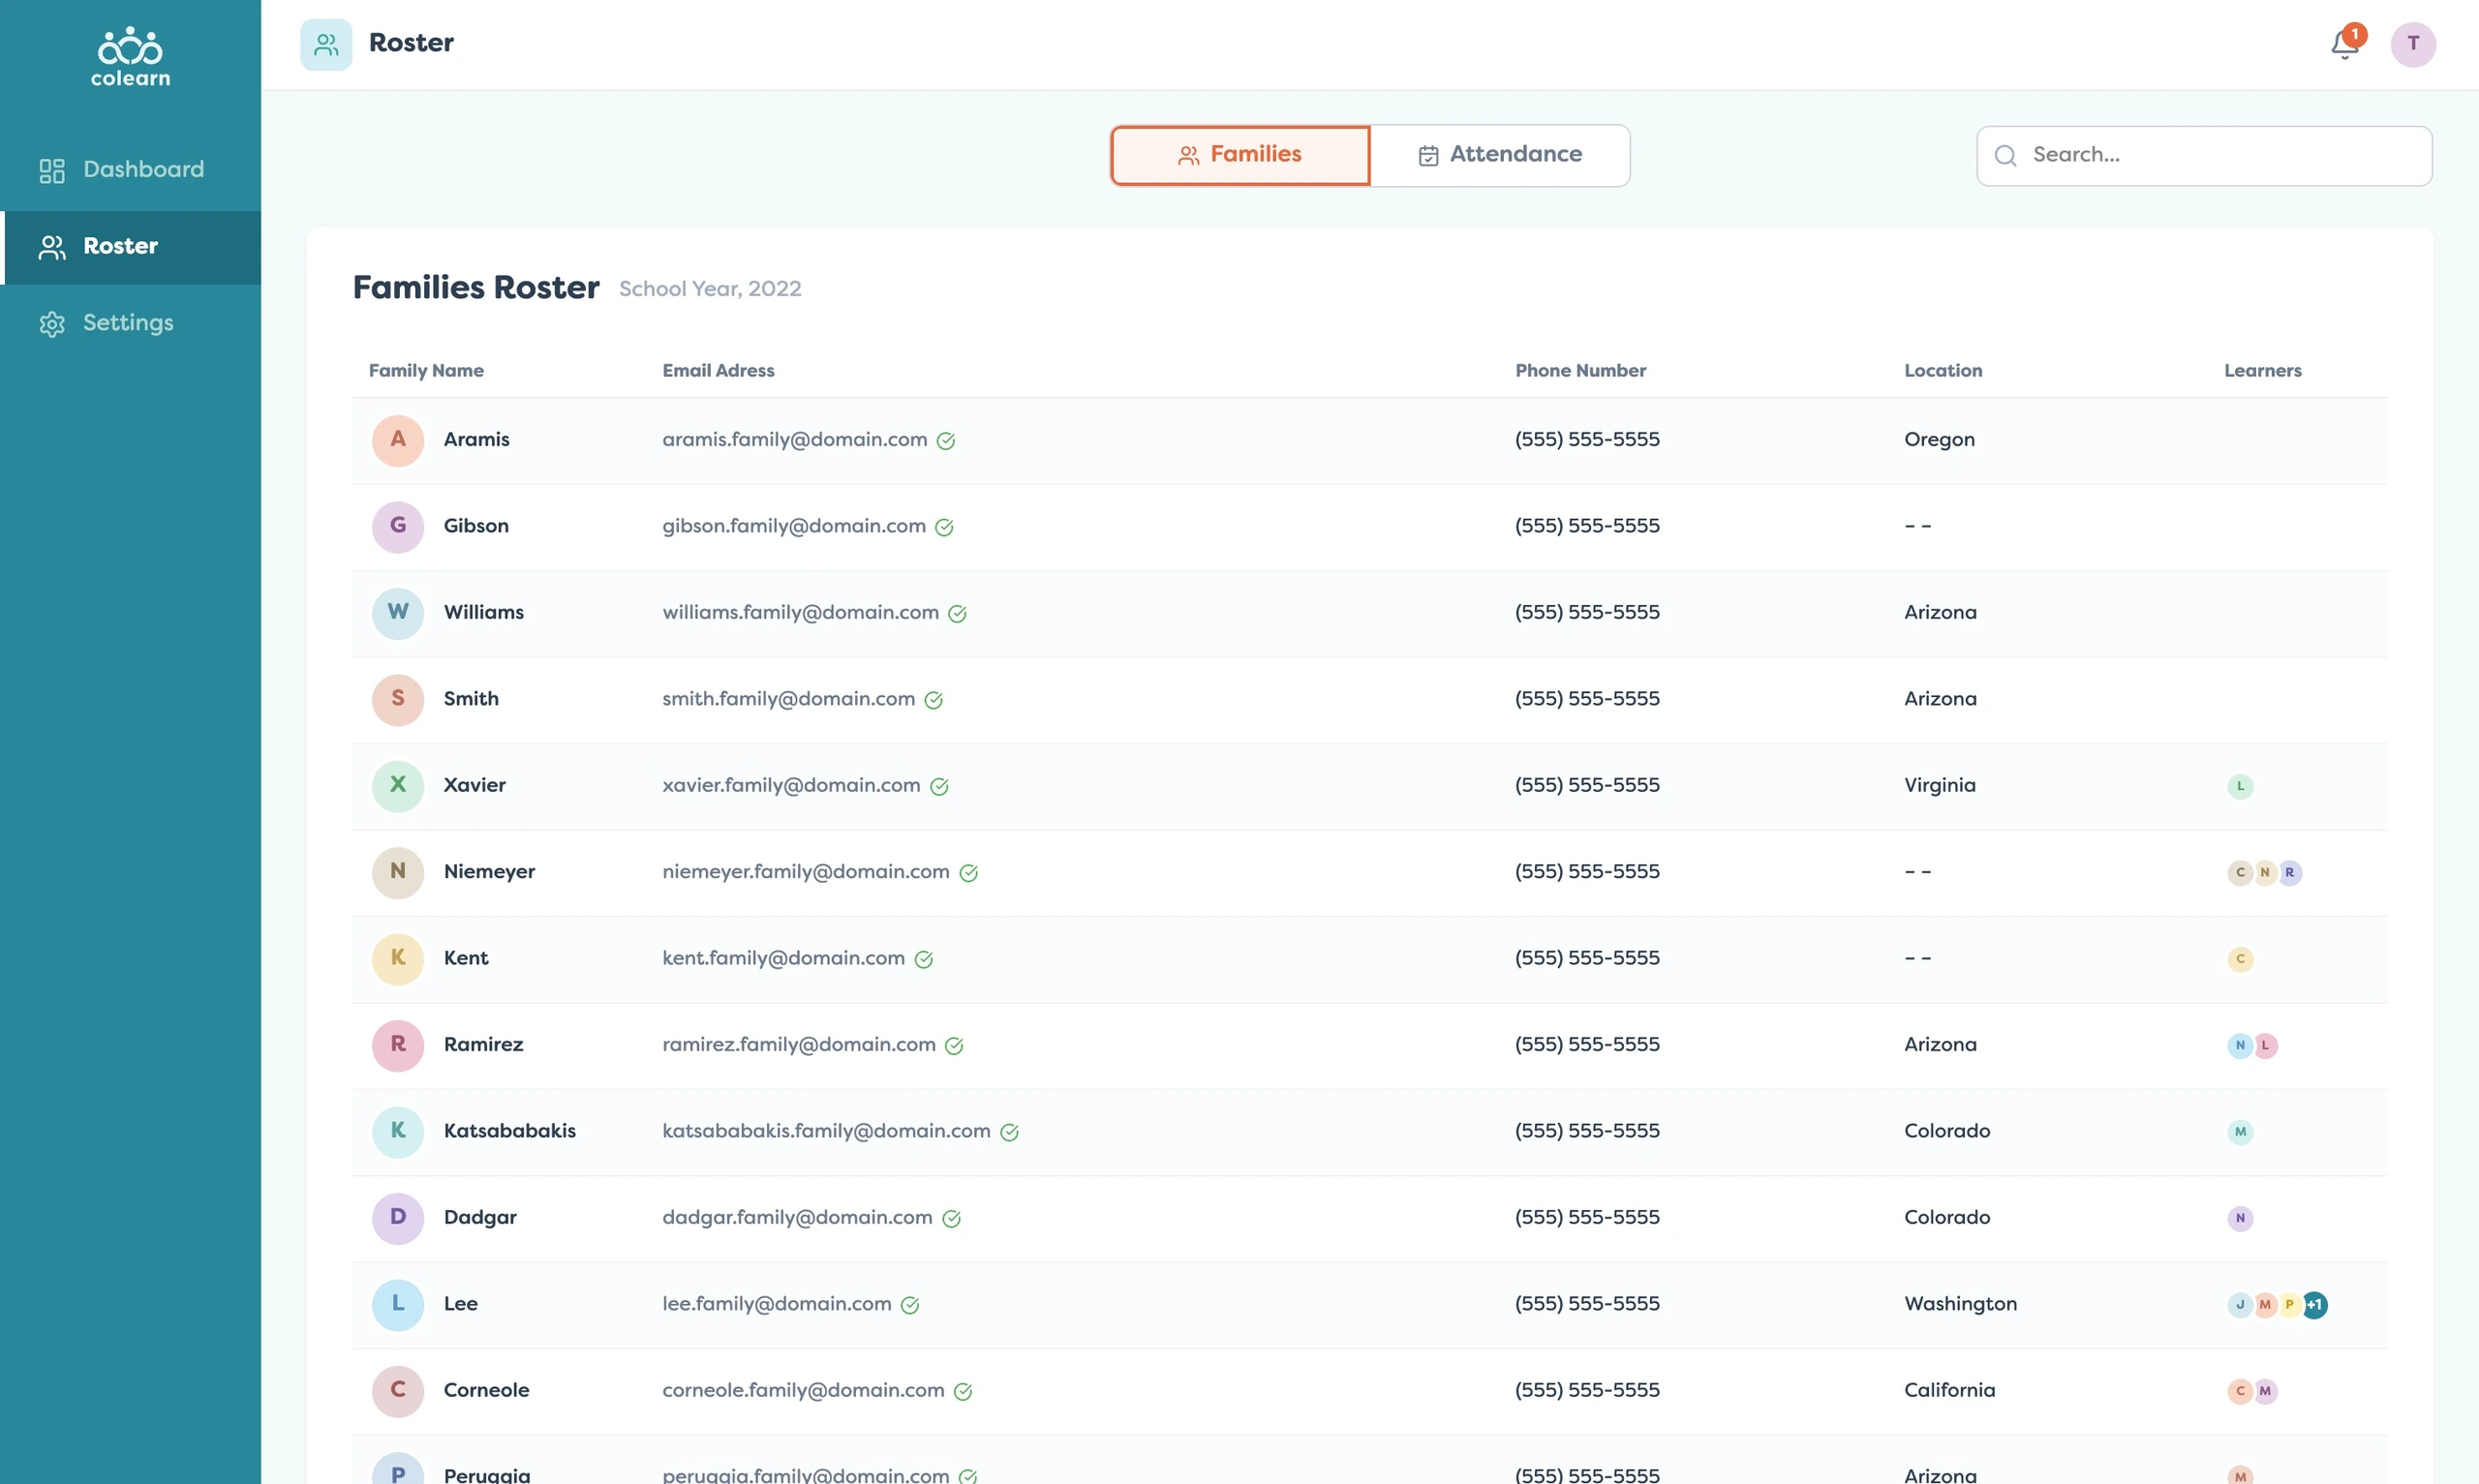Select the Families tab
Viewport: 2479px width, 1484px height.
click(x=1240, y=155)
